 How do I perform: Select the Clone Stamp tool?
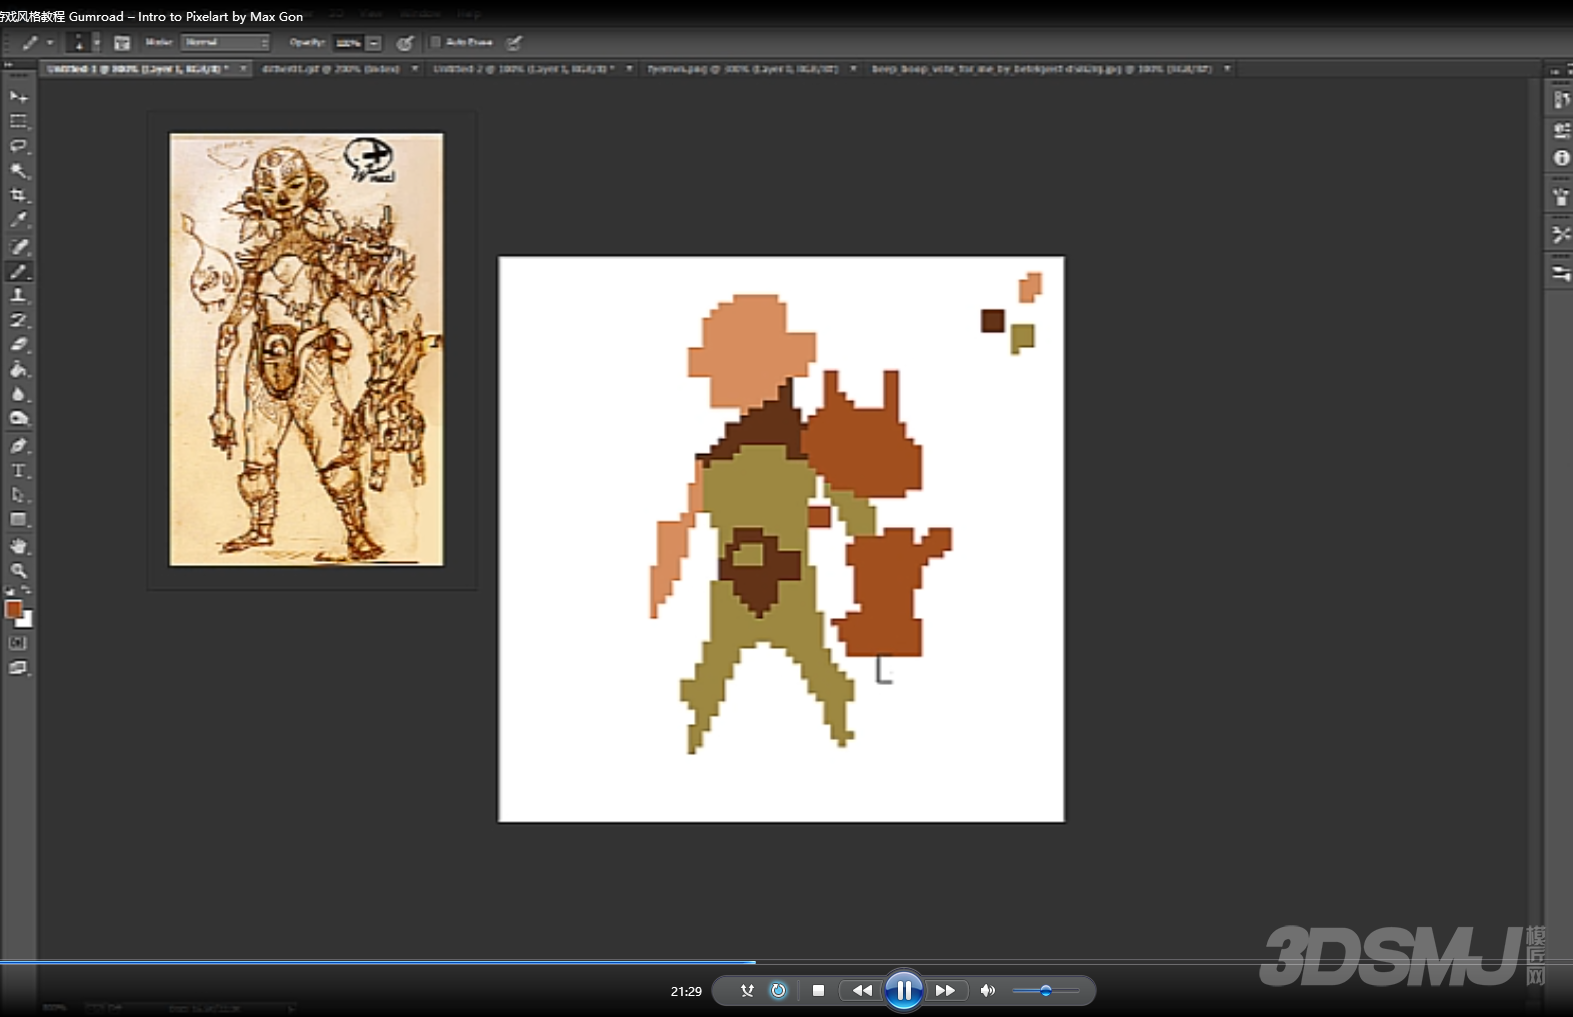coord(18,296)
